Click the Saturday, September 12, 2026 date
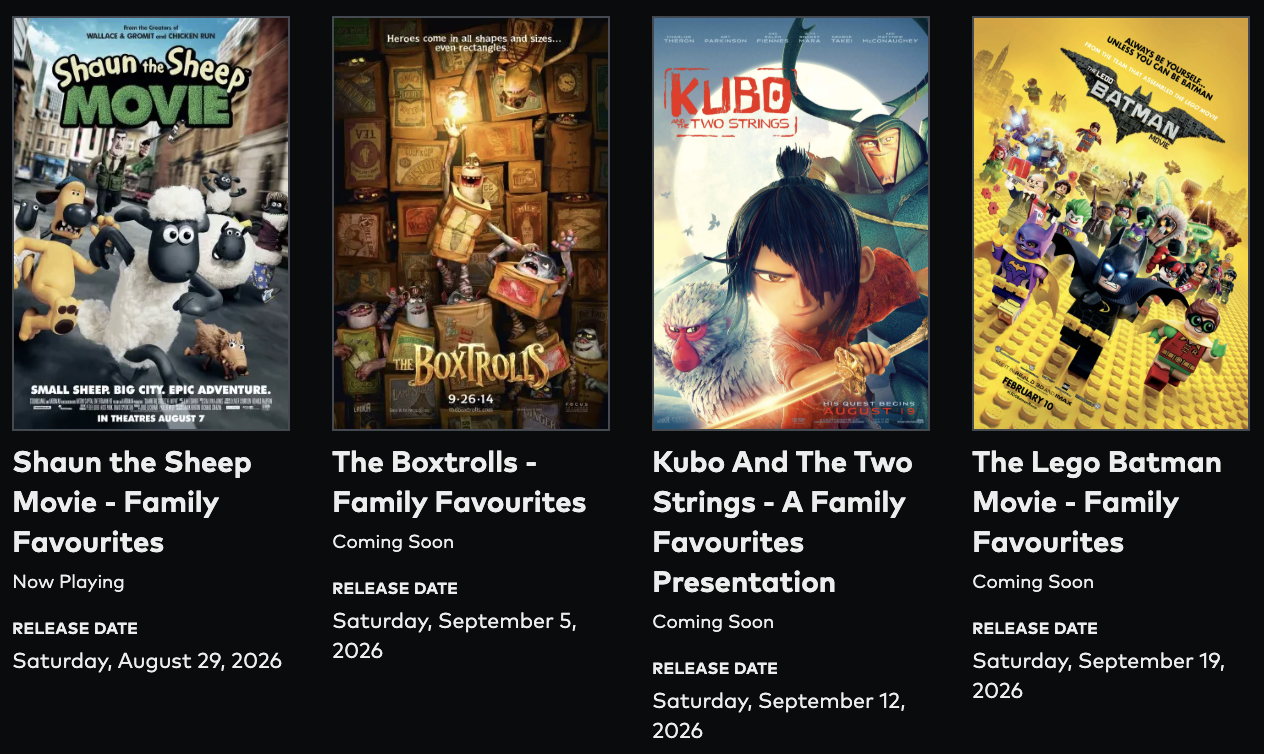The height and width of the screenshot is (754, 1264). point(779,716)
